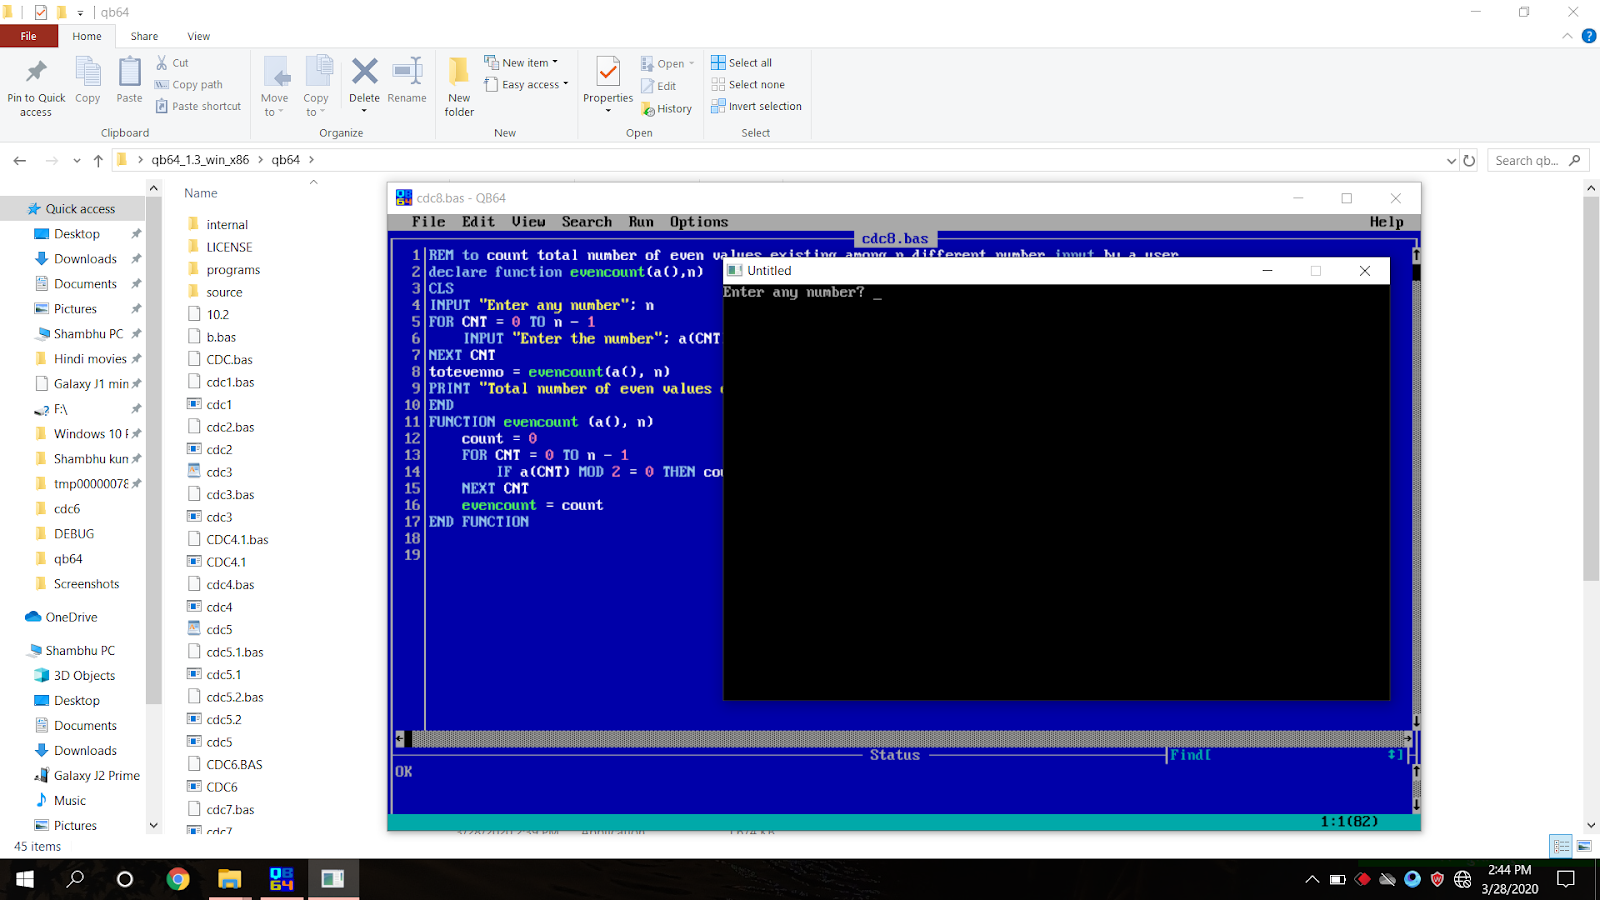Click Select all in ribbon

[x=742, y=63]
